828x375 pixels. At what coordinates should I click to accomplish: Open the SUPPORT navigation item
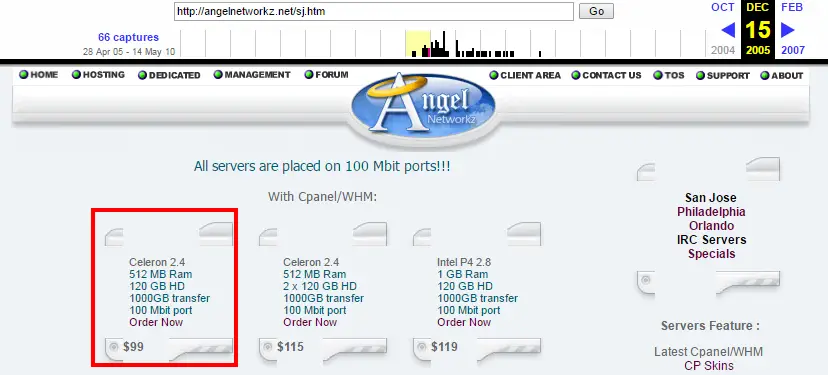click(722, 76)
